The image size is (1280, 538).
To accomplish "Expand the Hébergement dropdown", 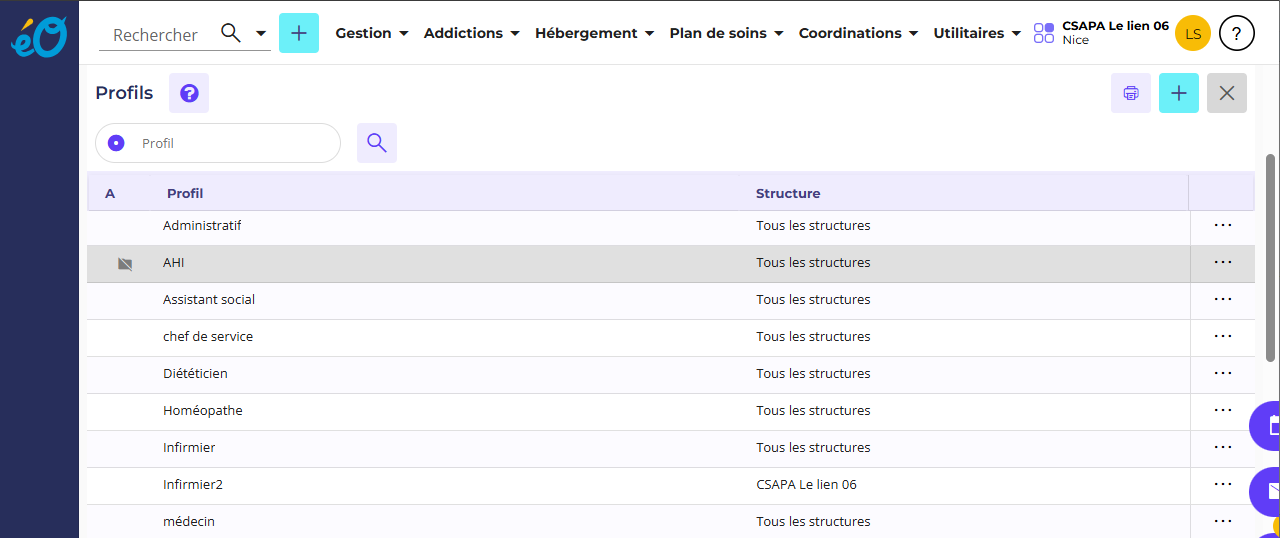I will click(x=594, y=33).
